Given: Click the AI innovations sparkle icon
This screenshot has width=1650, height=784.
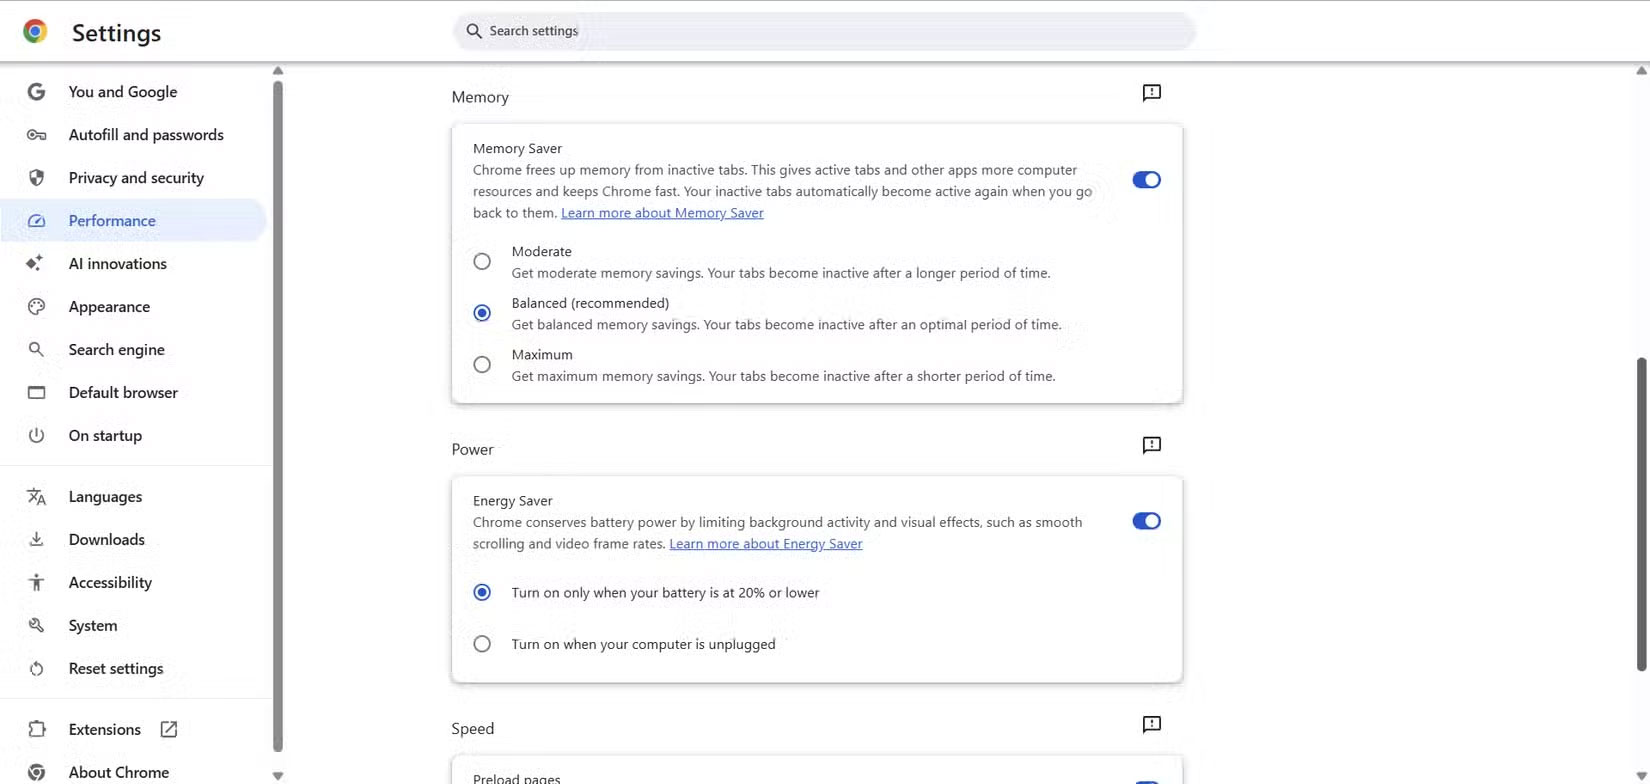Looking at the screenshot, I should tap(36, 263).
